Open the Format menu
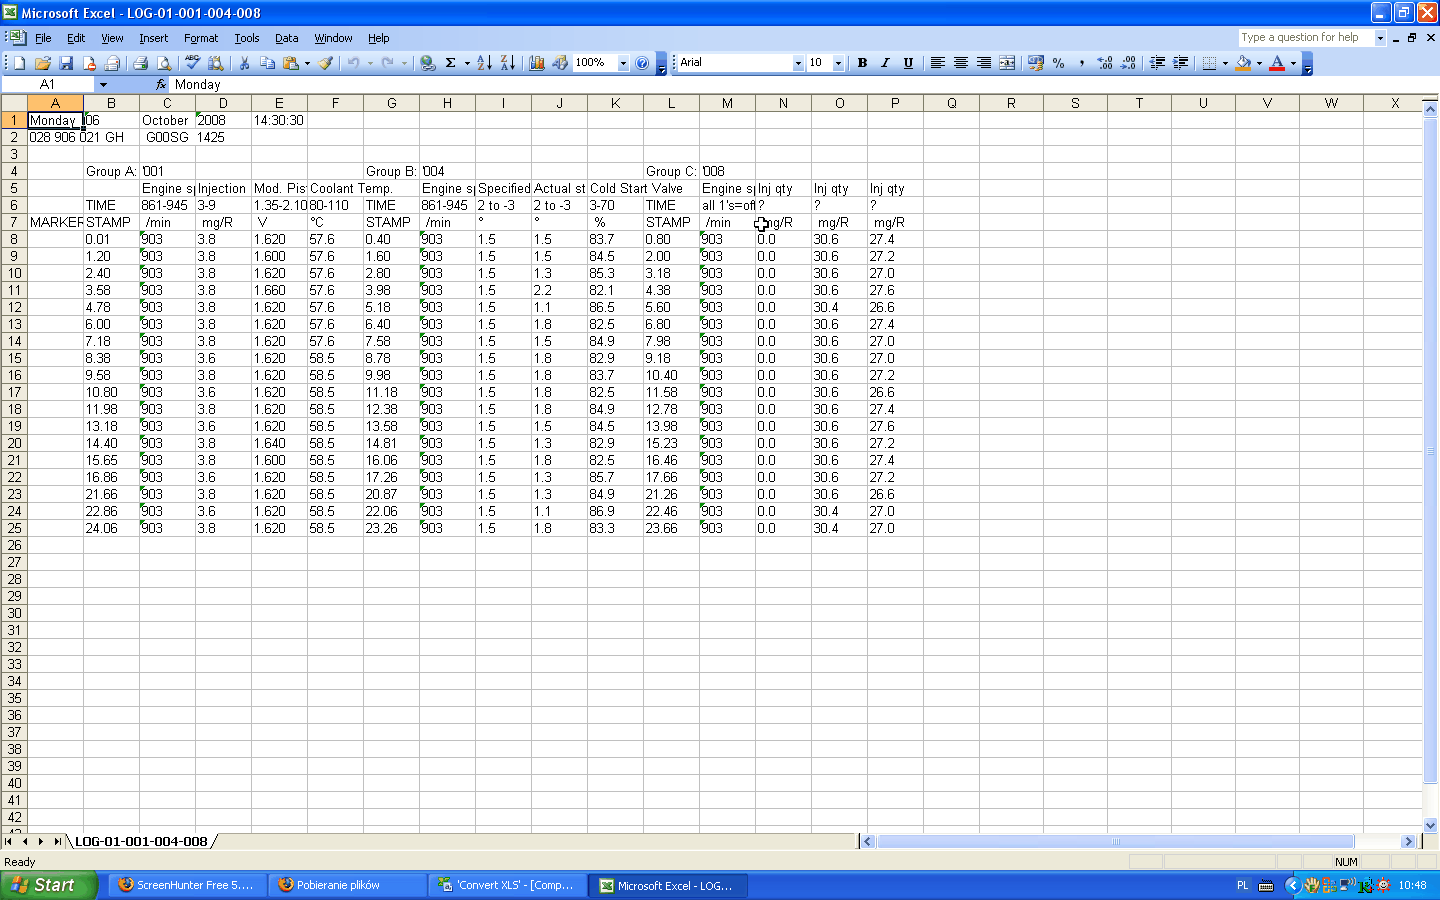 pos(200,38)
